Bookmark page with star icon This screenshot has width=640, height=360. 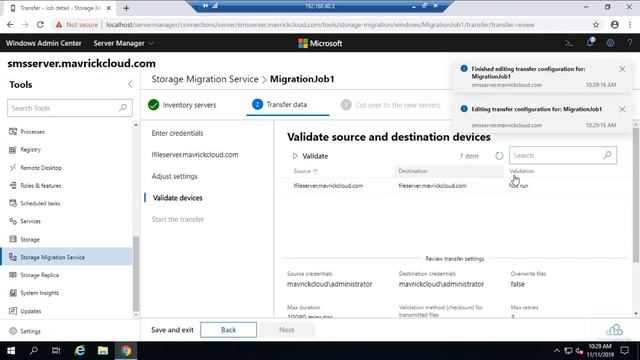596,24
